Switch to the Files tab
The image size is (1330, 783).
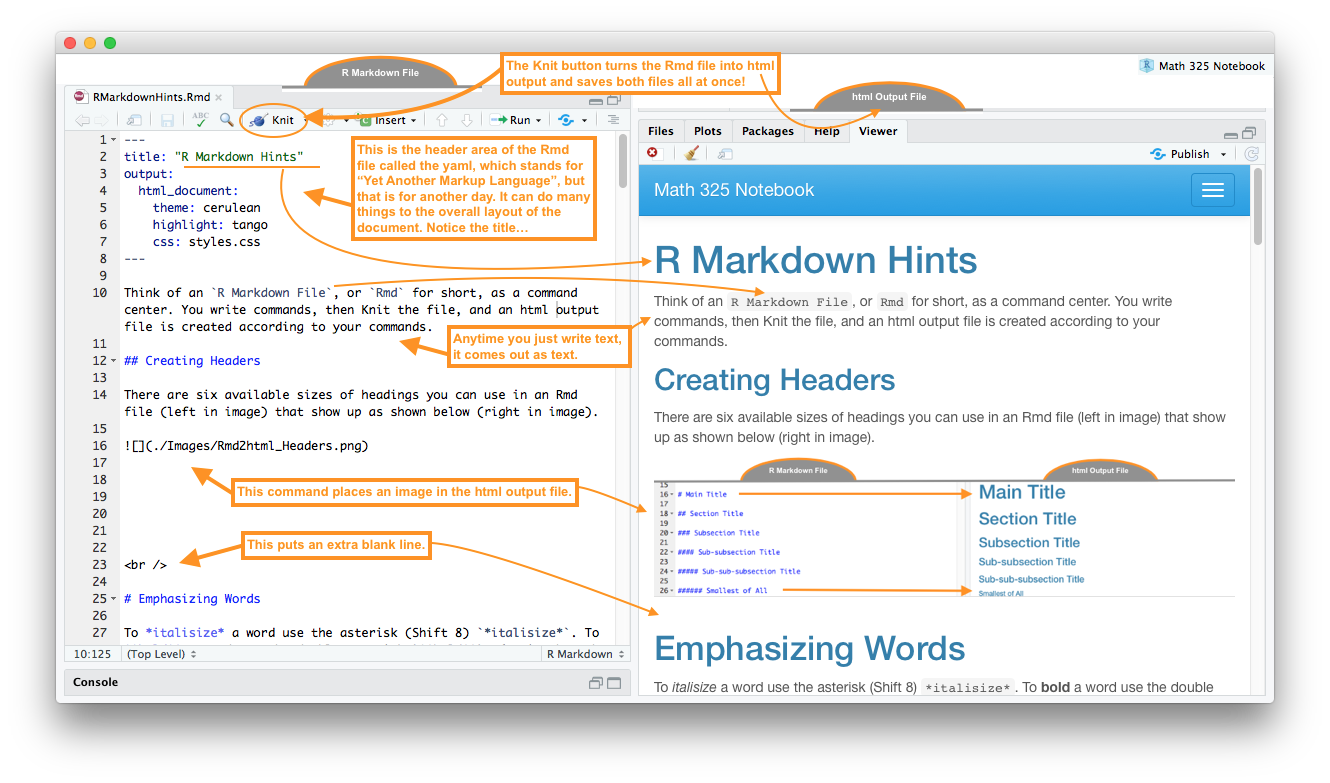tap(660, 131)
